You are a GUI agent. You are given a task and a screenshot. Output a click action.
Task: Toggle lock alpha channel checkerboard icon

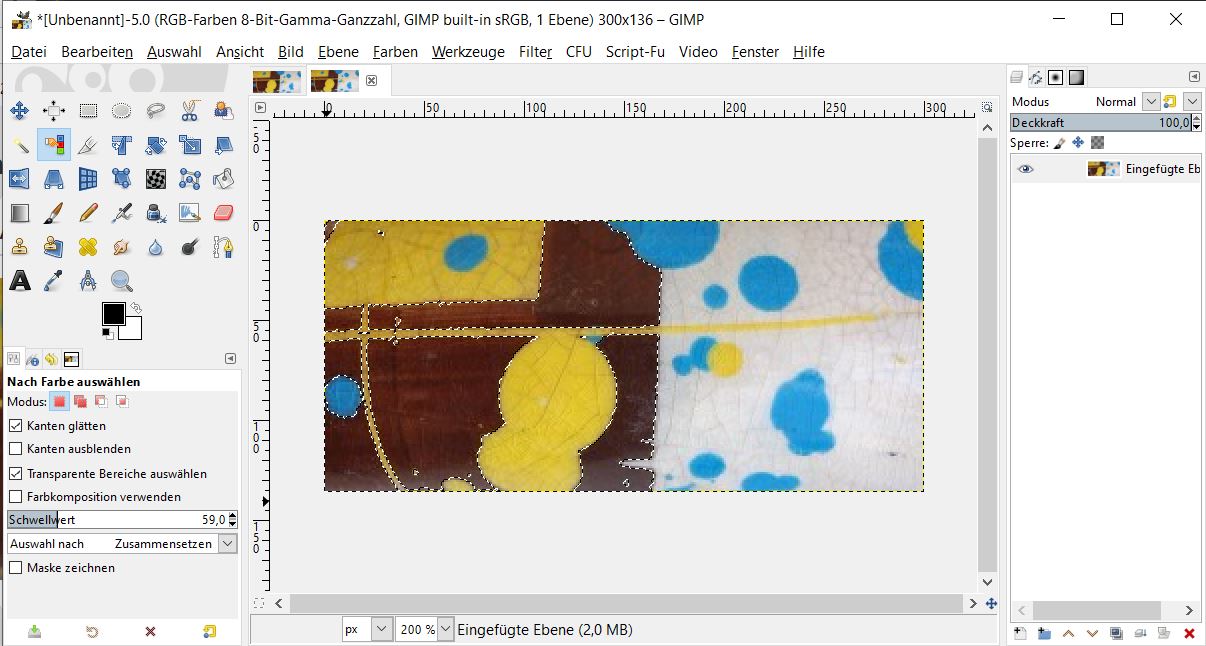click(x=1097, y=143)
